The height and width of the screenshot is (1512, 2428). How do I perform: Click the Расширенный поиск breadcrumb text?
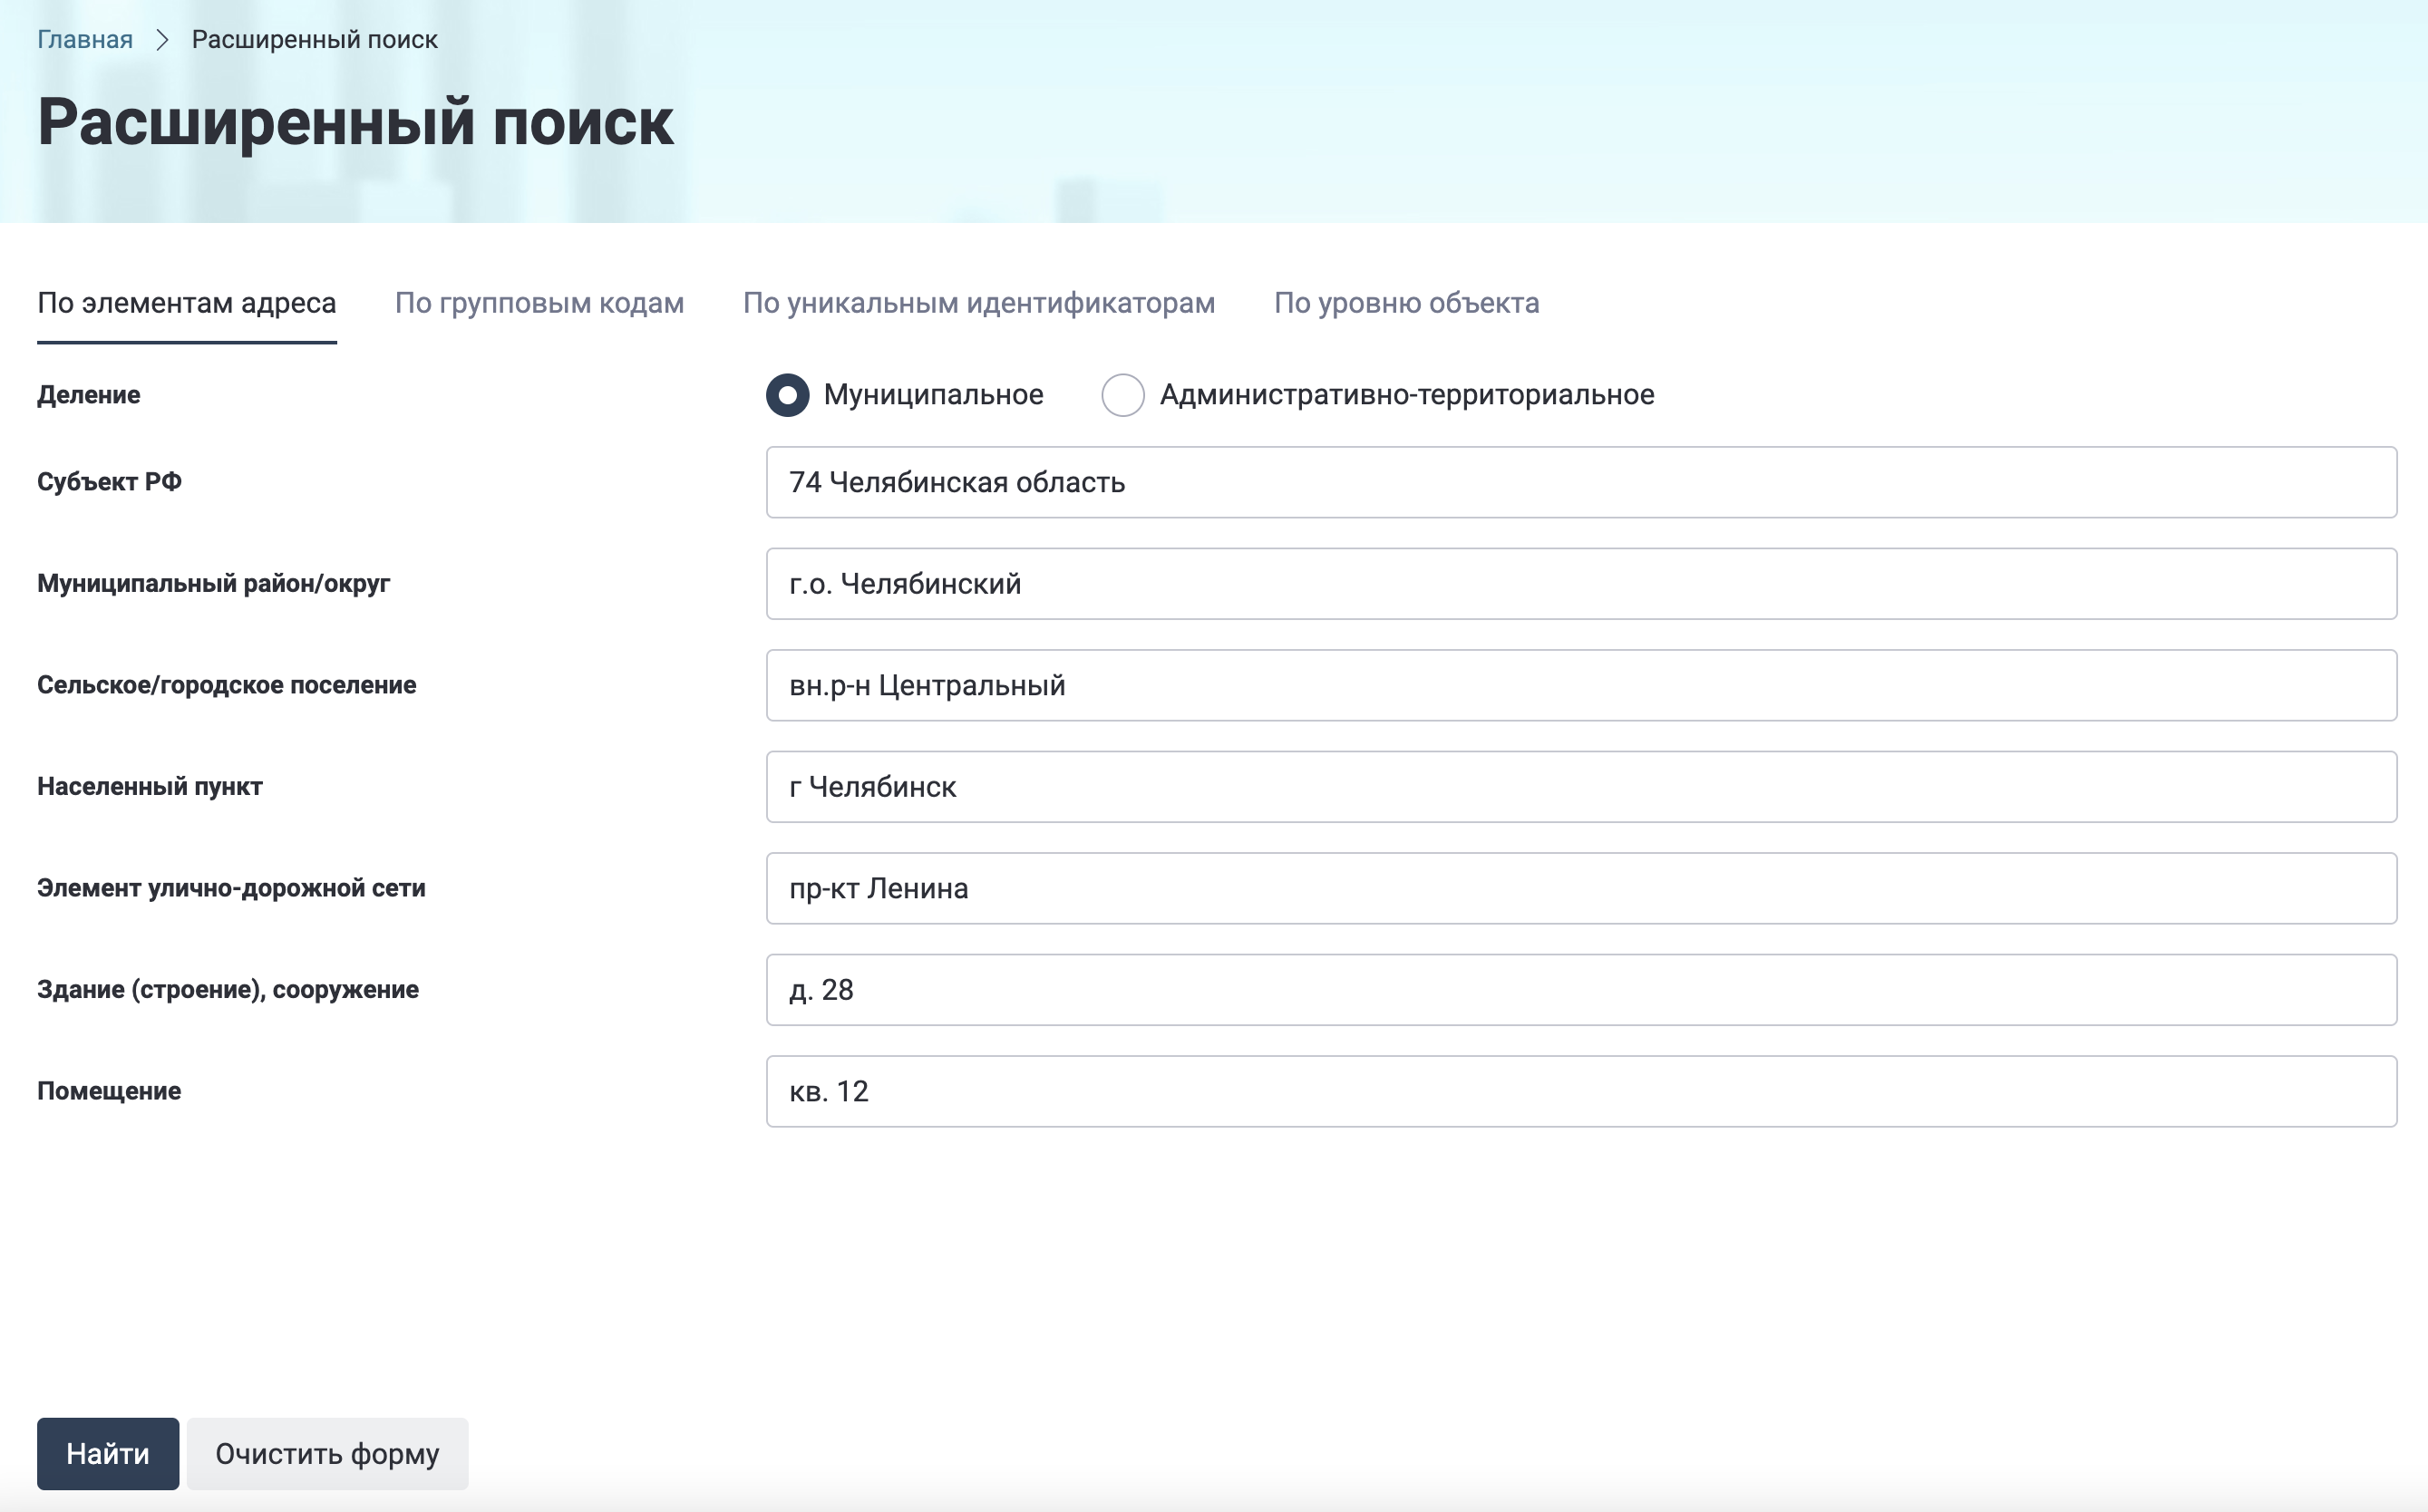pos(314,39)
